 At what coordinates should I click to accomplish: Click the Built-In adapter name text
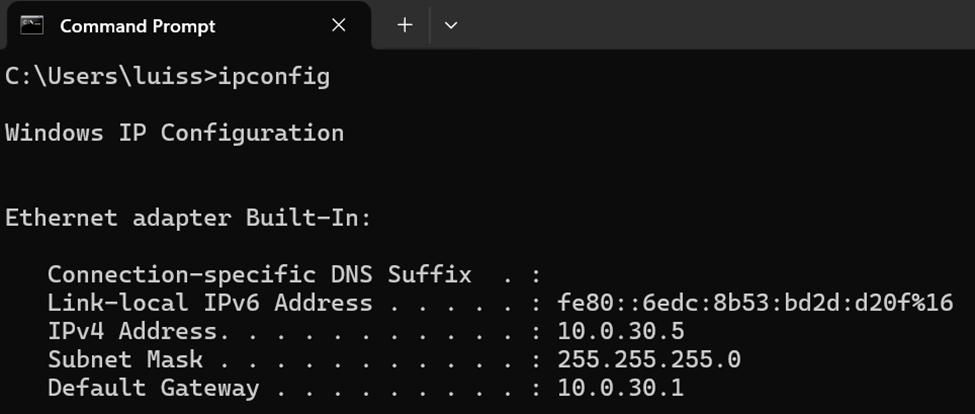click(x=304, y=218)
